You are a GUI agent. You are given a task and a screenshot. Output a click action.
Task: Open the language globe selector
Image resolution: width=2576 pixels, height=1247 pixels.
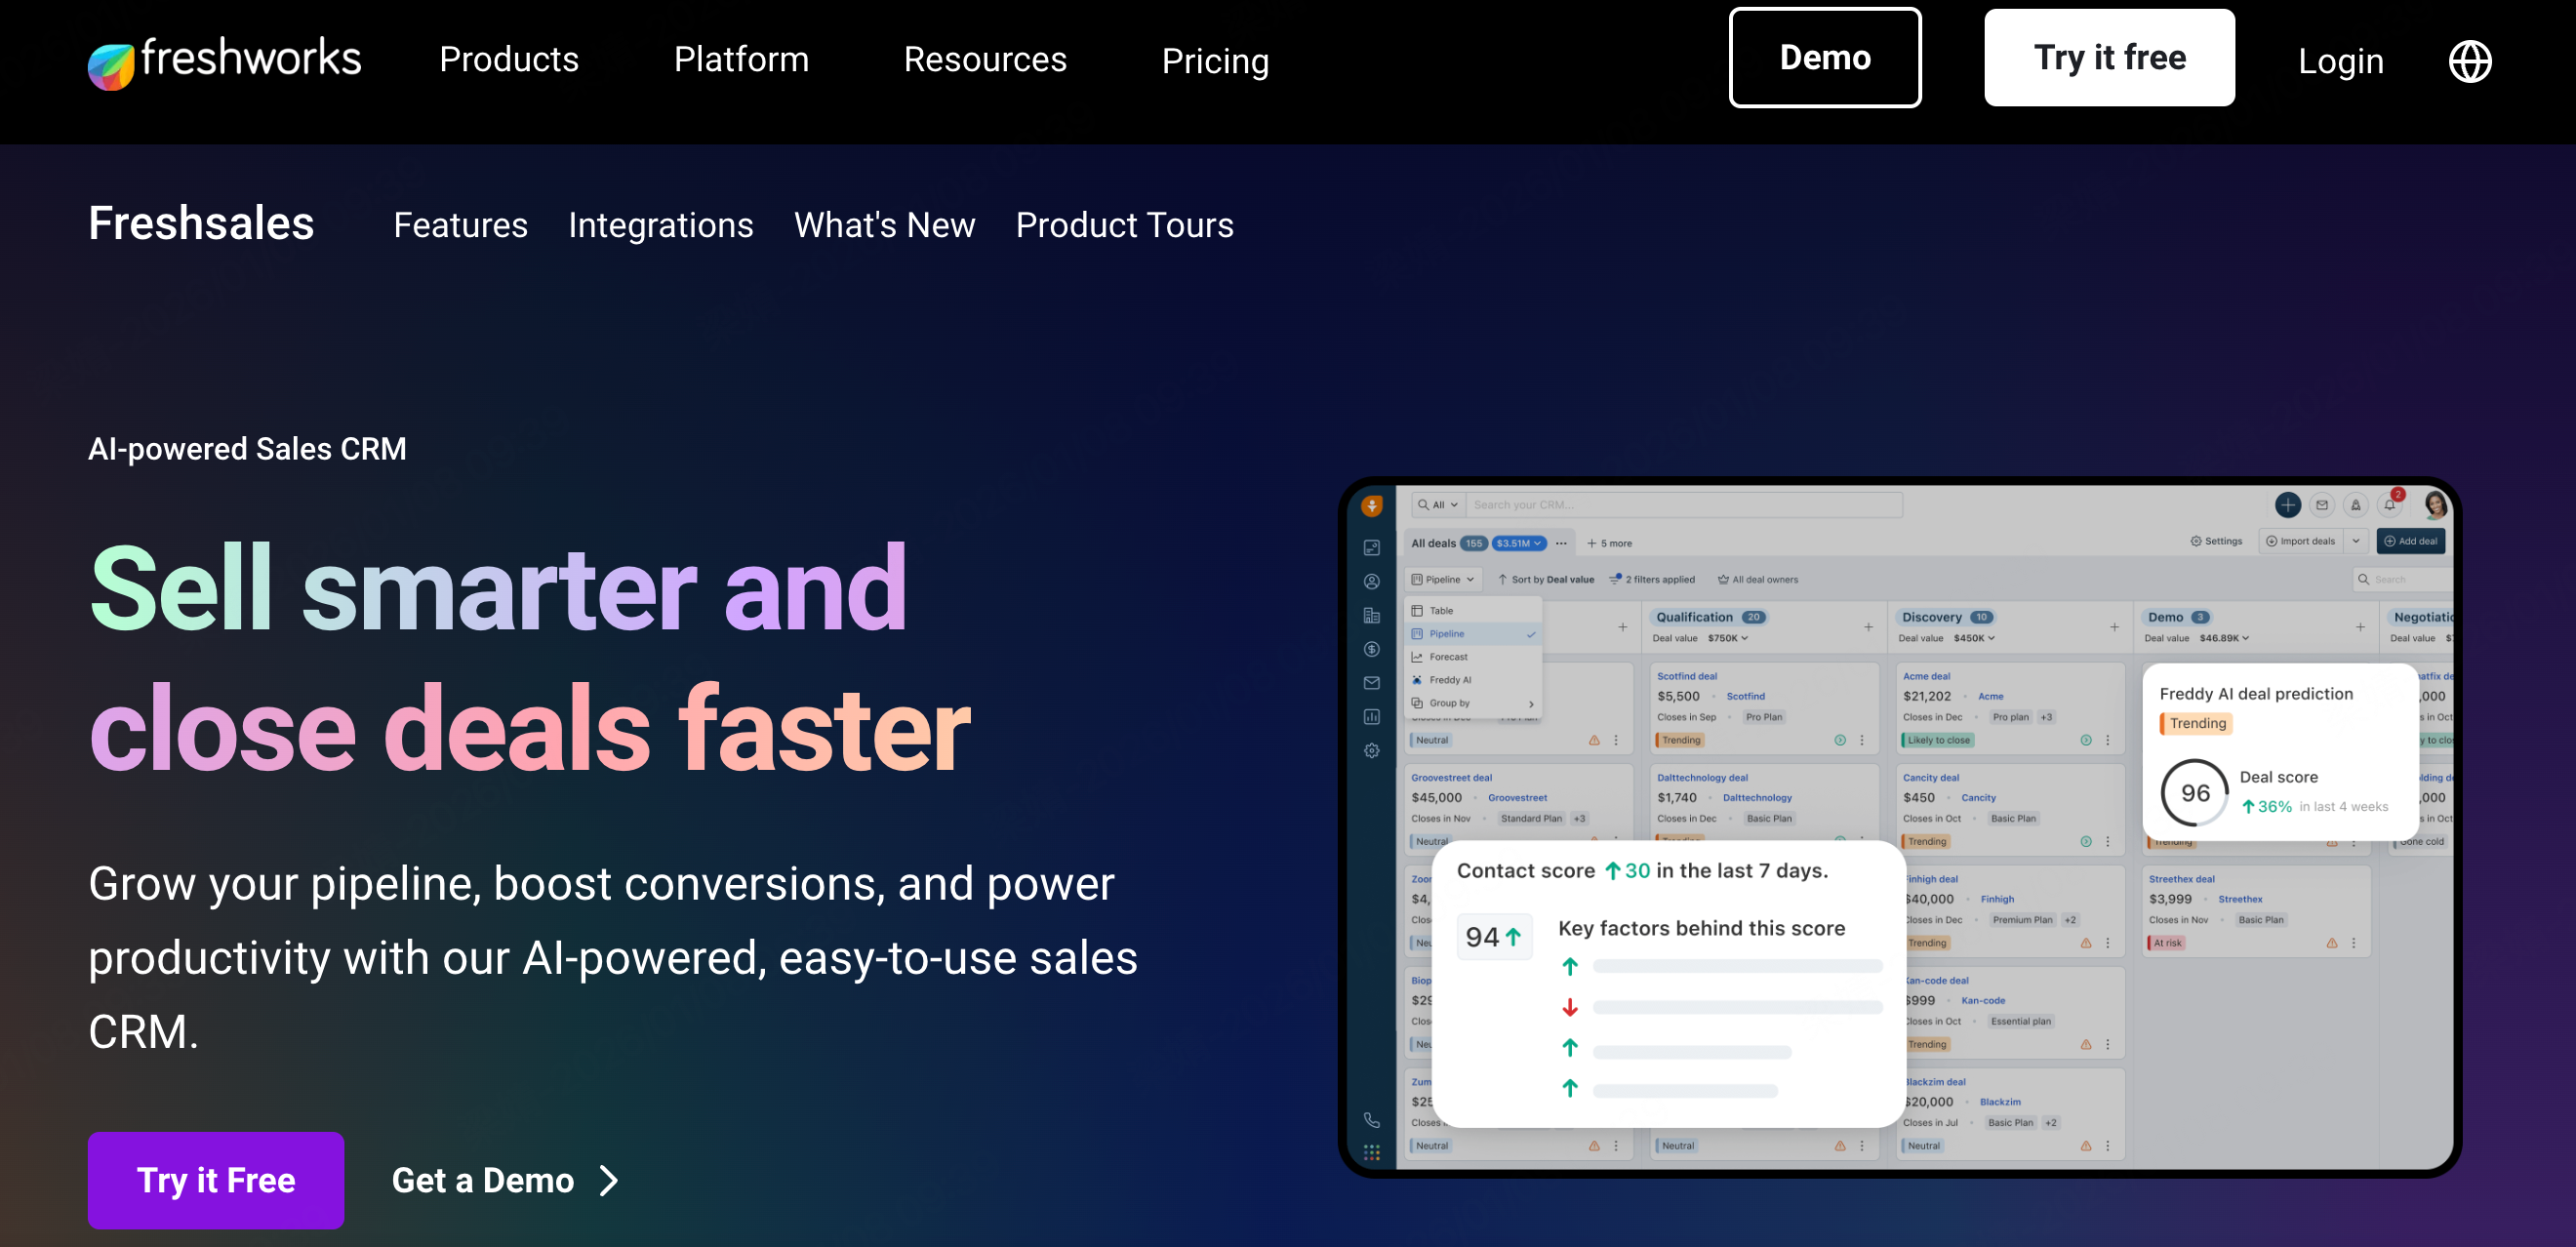(x=2469, y=61)
